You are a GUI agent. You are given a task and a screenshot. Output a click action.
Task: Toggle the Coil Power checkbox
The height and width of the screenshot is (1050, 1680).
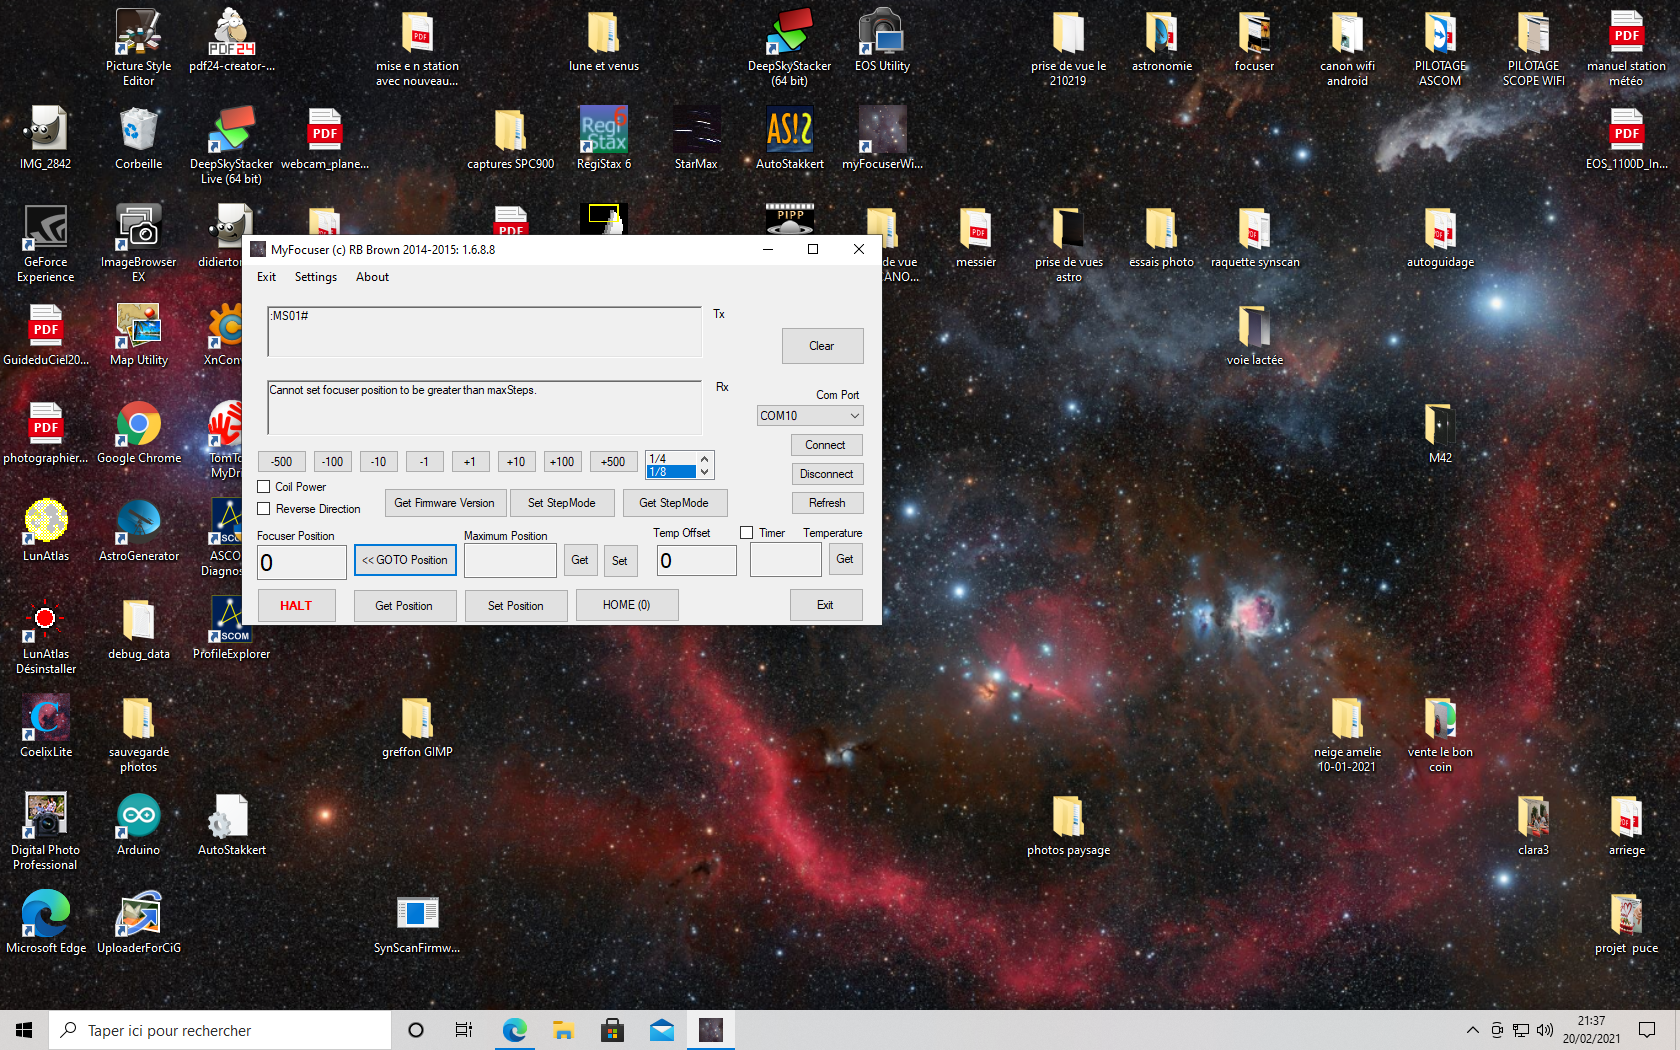click(x=264, y=487)
